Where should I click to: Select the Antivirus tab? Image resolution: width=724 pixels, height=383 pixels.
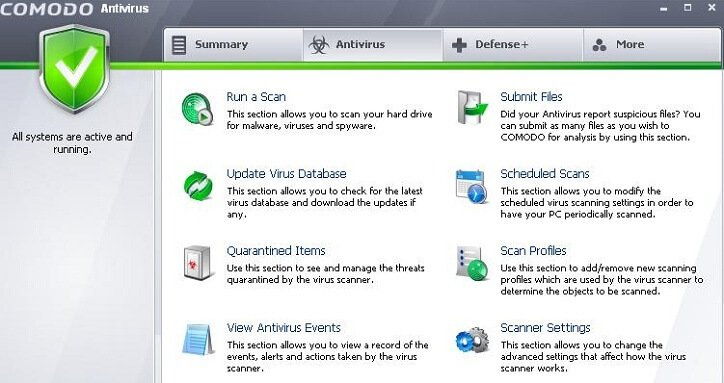click(373, 45)
